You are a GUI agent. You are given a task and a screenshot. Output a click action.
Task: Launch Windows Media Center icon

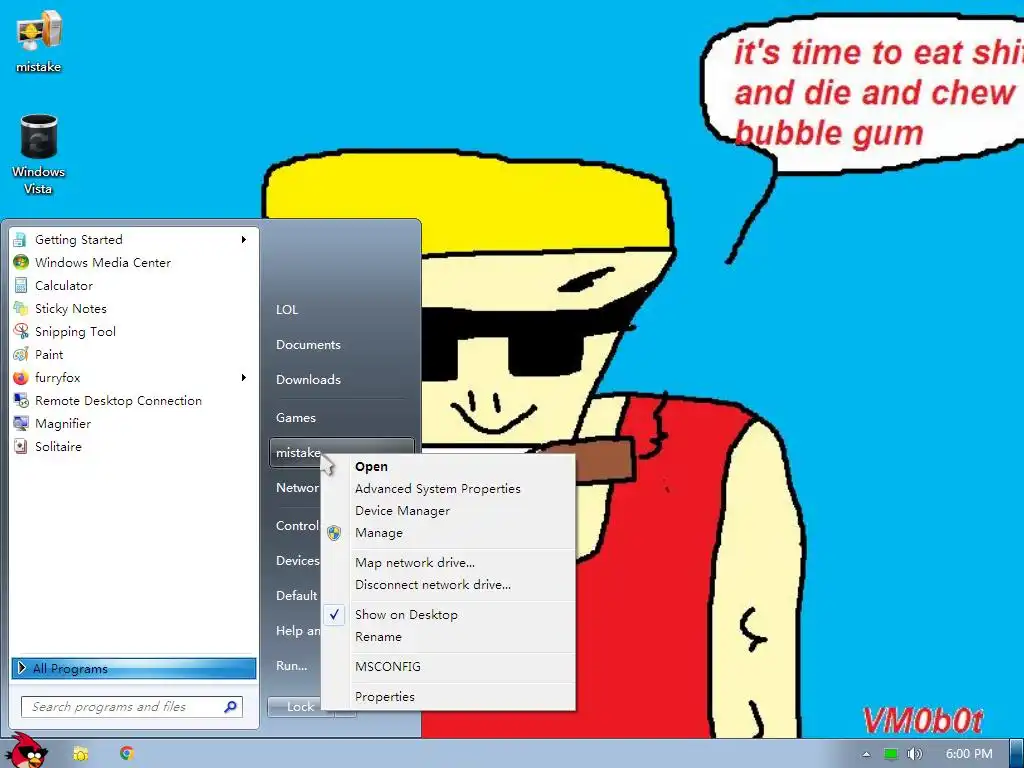(x=21, y=263)
